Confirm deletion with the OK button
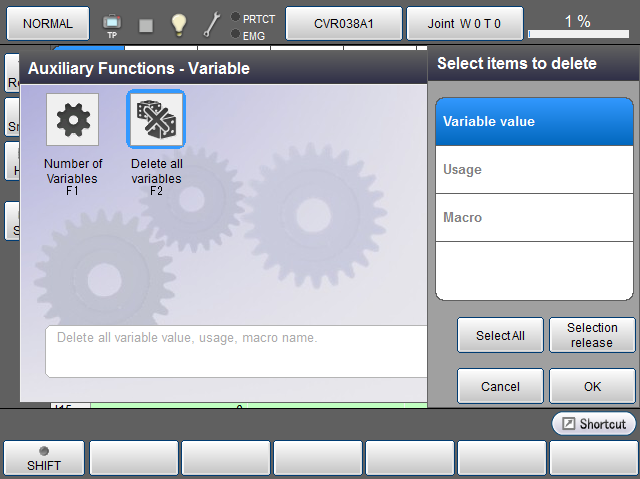Image resolution: width=640 pixels, height=479 pixels. point(592,386)
